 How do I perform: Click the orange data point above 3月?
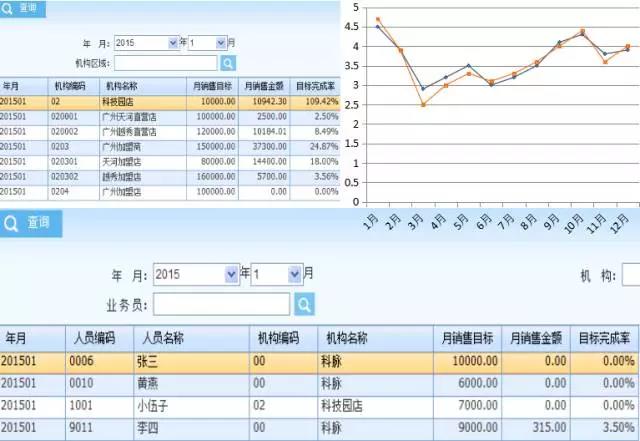(423, 105)
